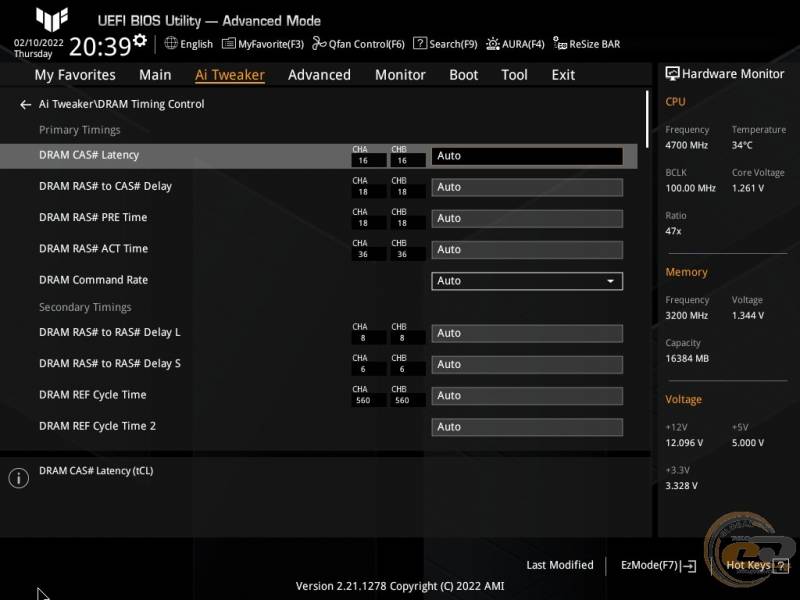Click the CPU Frequency value 4700 MHz
This screenshot has height=600, width=800.
686,145
